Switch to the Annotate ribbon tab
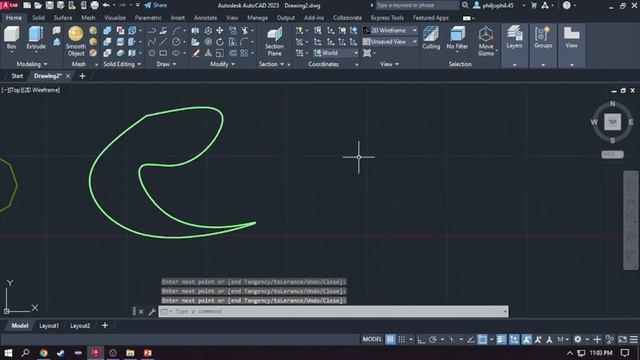640x360 pixels. point(205,18)
